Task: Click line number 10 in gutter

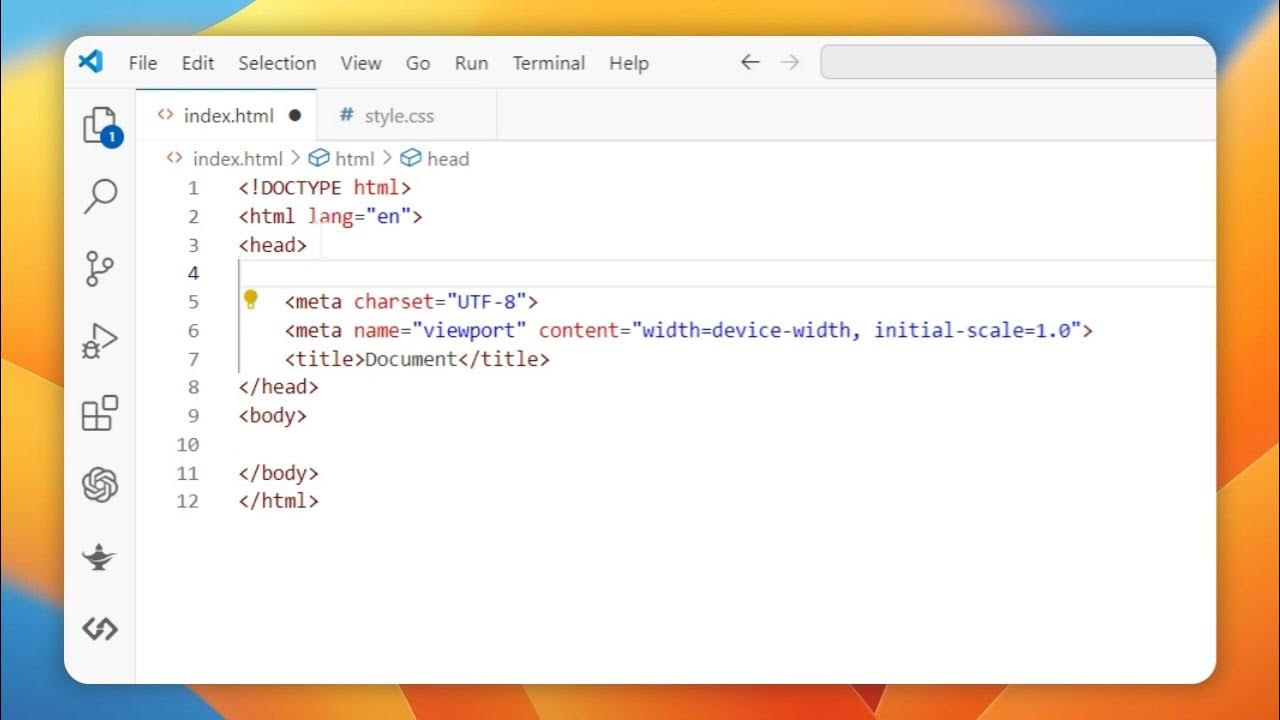Action: [188, 444]
